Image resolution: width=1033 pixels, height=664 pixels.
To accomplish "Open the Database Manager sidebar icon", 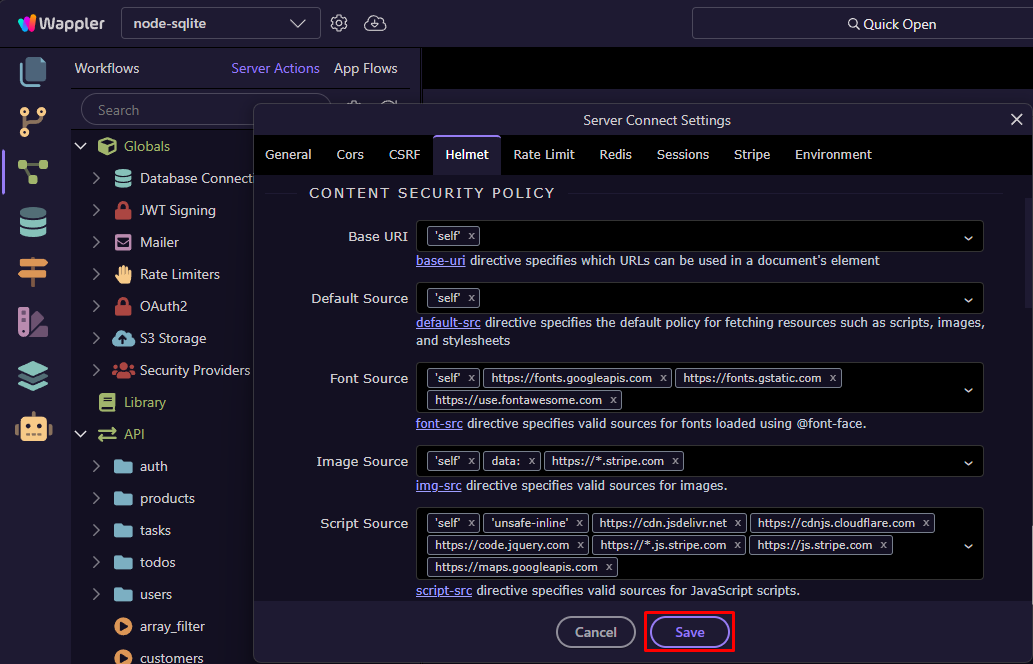I will click(33, 222).
